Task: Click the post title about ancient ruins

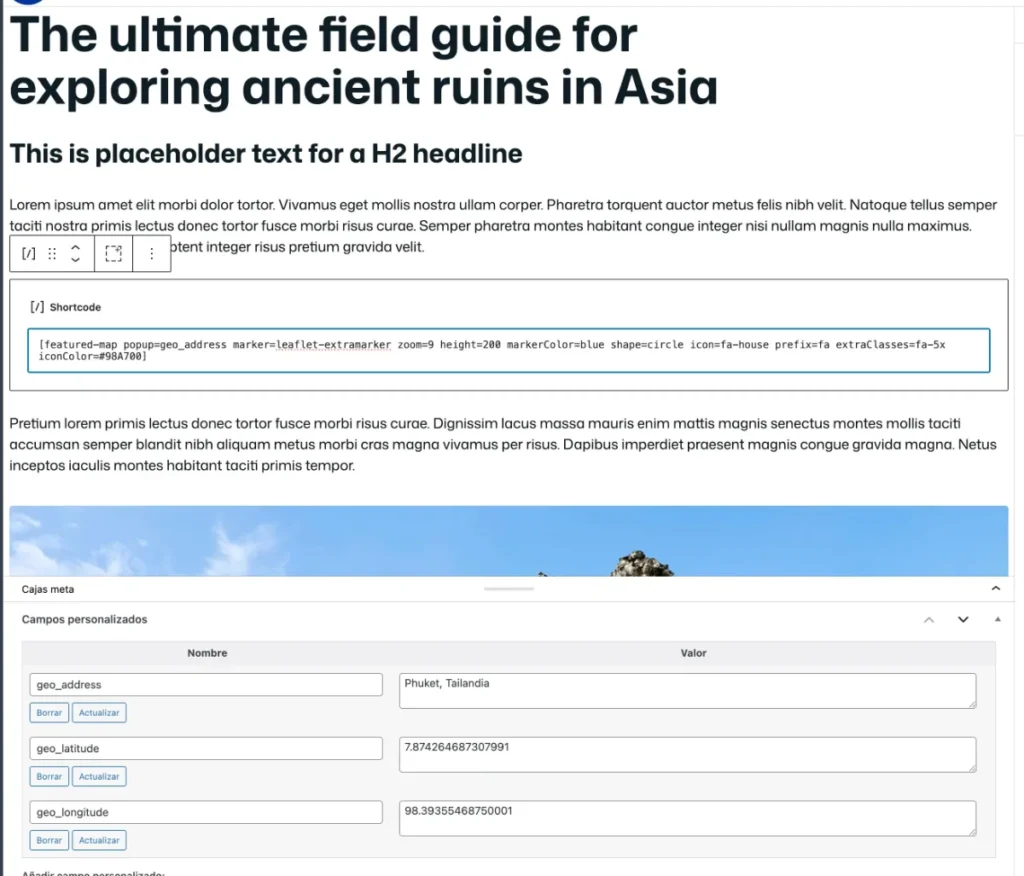Action: tap(363, 61)
